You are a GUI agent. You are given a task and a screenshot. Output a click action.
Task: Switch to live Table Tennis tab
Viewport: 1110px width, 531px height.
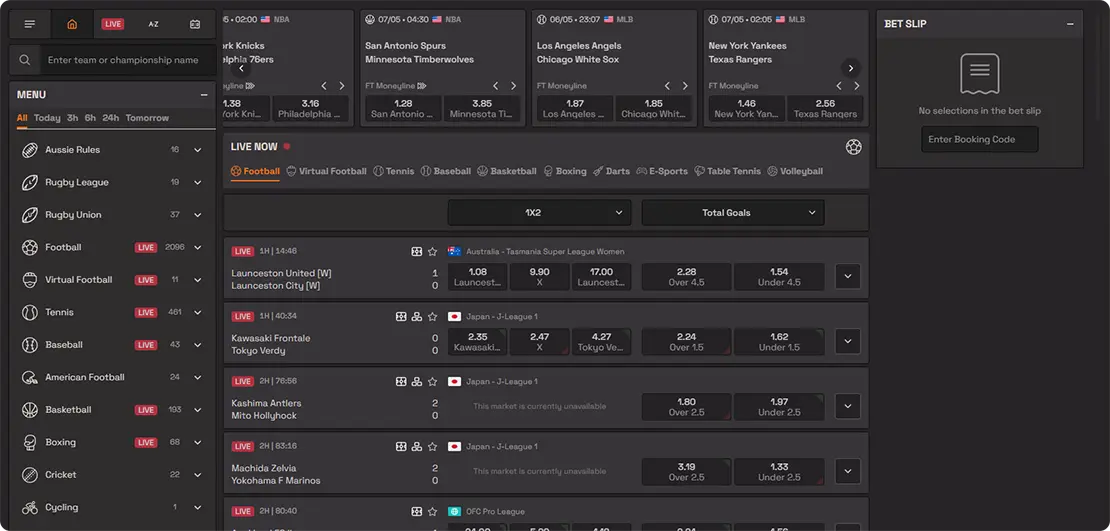(728, 171)
